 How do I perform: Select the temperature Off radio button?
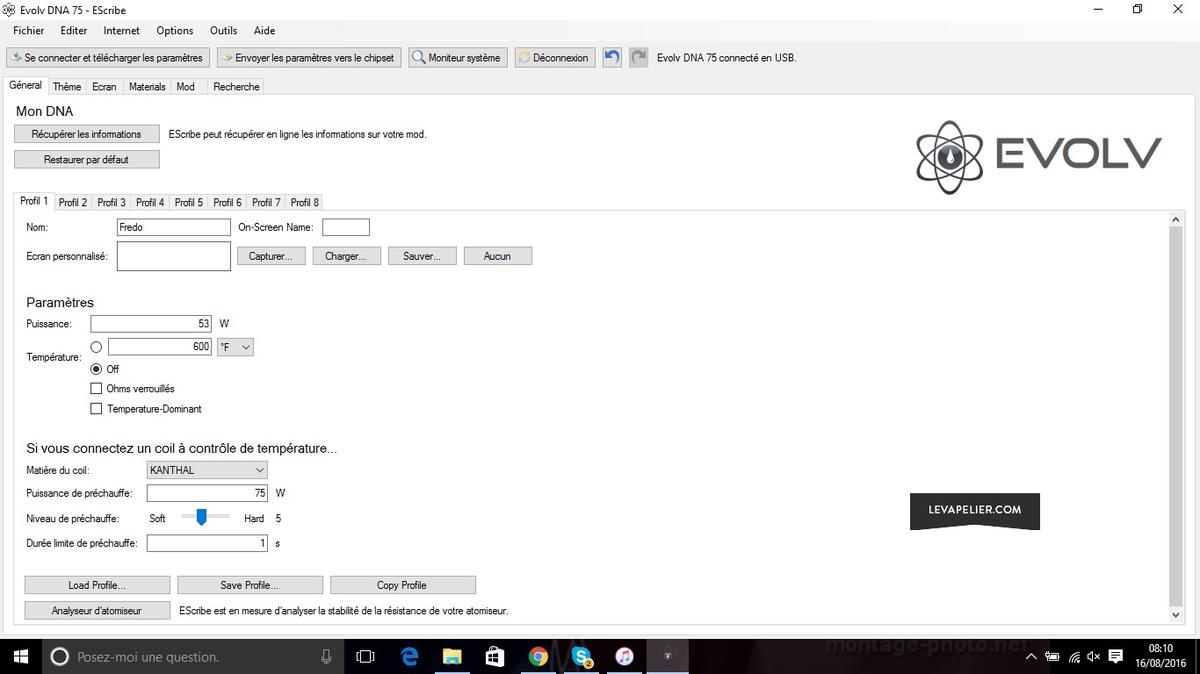[x=96, y=369]
